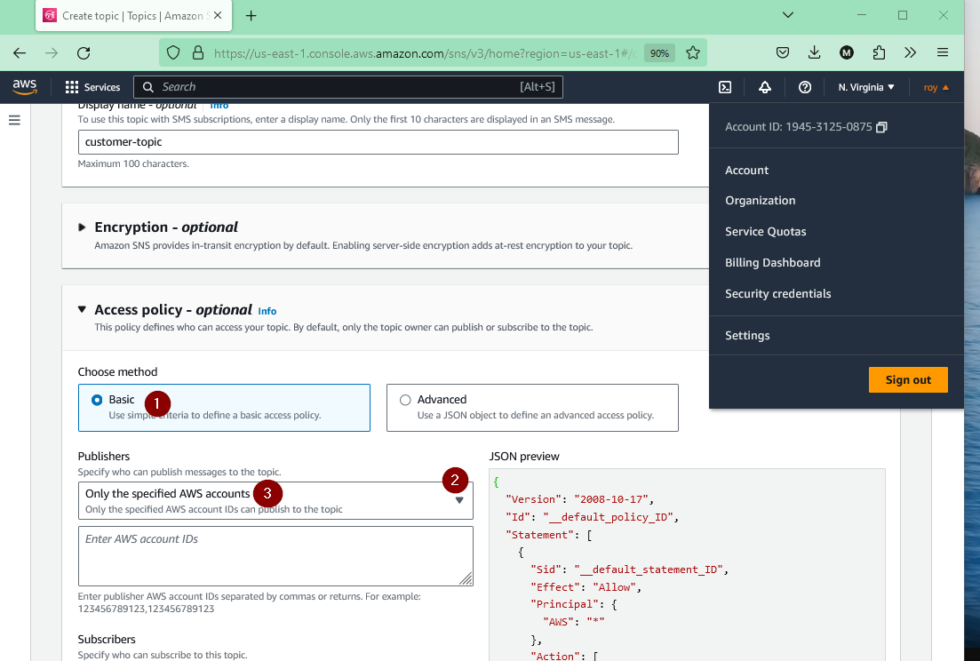This screenshot has width=980, height=661.
Task: Open the left navigation hamburger icon
Action: [14, 119]
